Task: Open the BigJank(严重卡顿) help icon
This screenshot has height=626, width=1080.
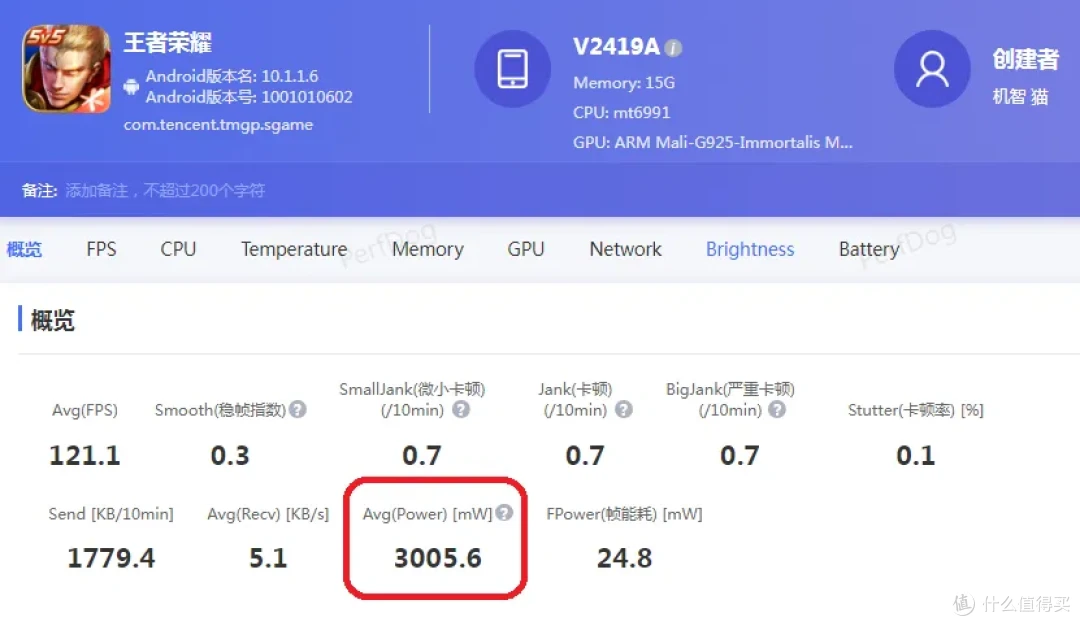Action: [778, 410]
